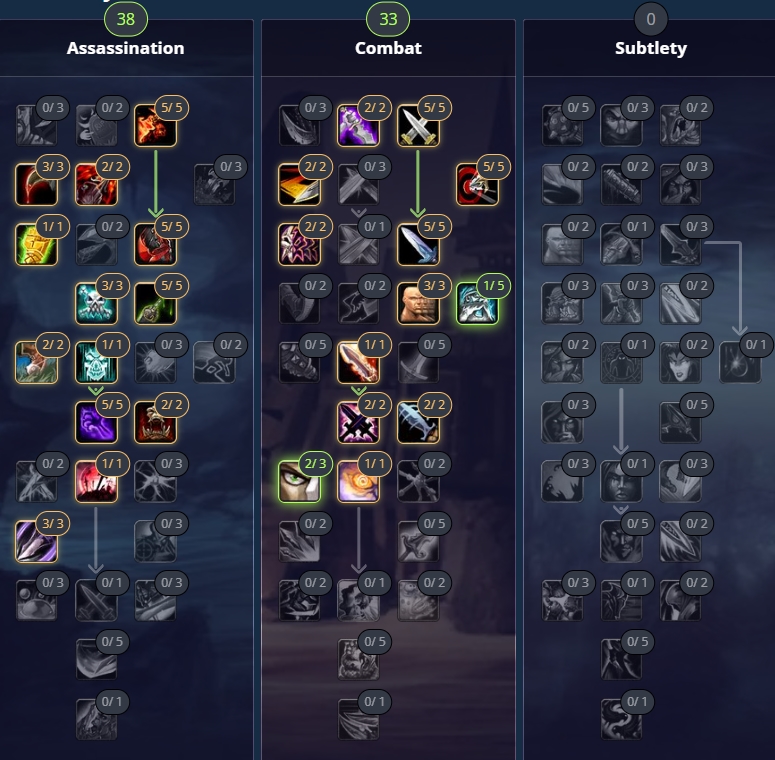The width and height of the screenshot is (775, 760).
Task: Select the glowing orange swirl Adrenaline Rush talent
Action: point(358,482)
